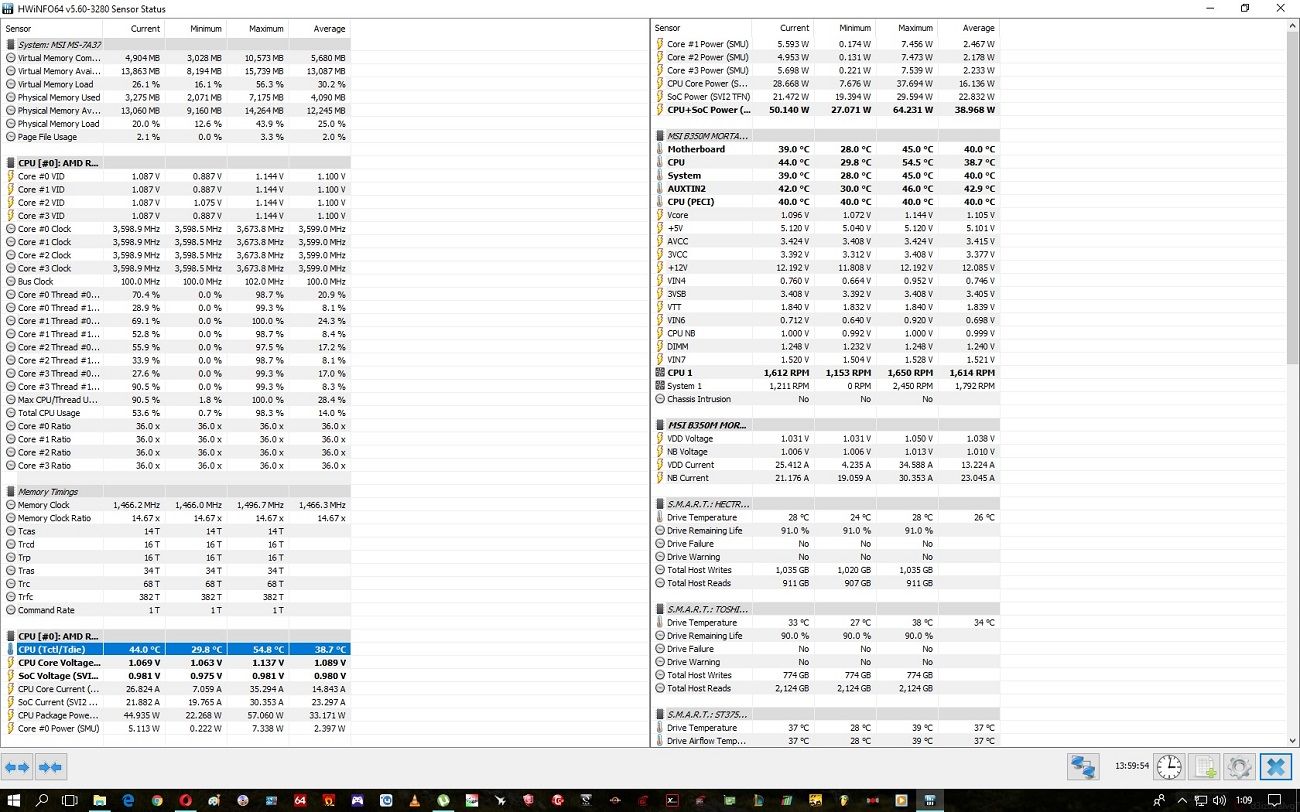Click the Sensor column header in left panel
Viewport: 1300px width, 812px height.
52,28
